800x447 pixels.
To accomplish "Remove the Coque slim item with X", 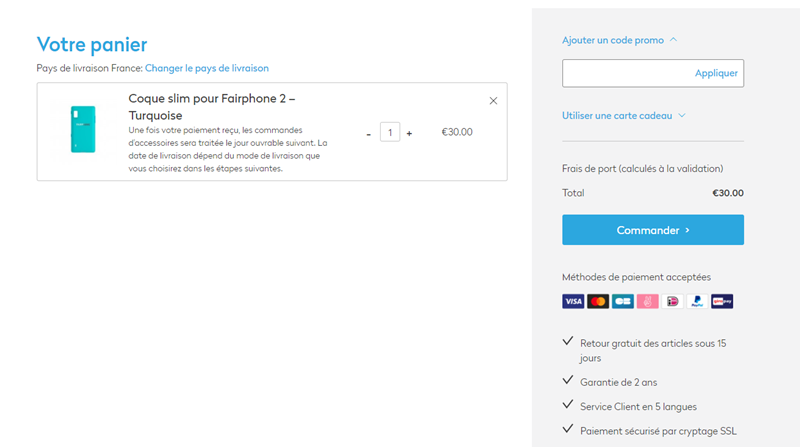I will click(493, 101).
